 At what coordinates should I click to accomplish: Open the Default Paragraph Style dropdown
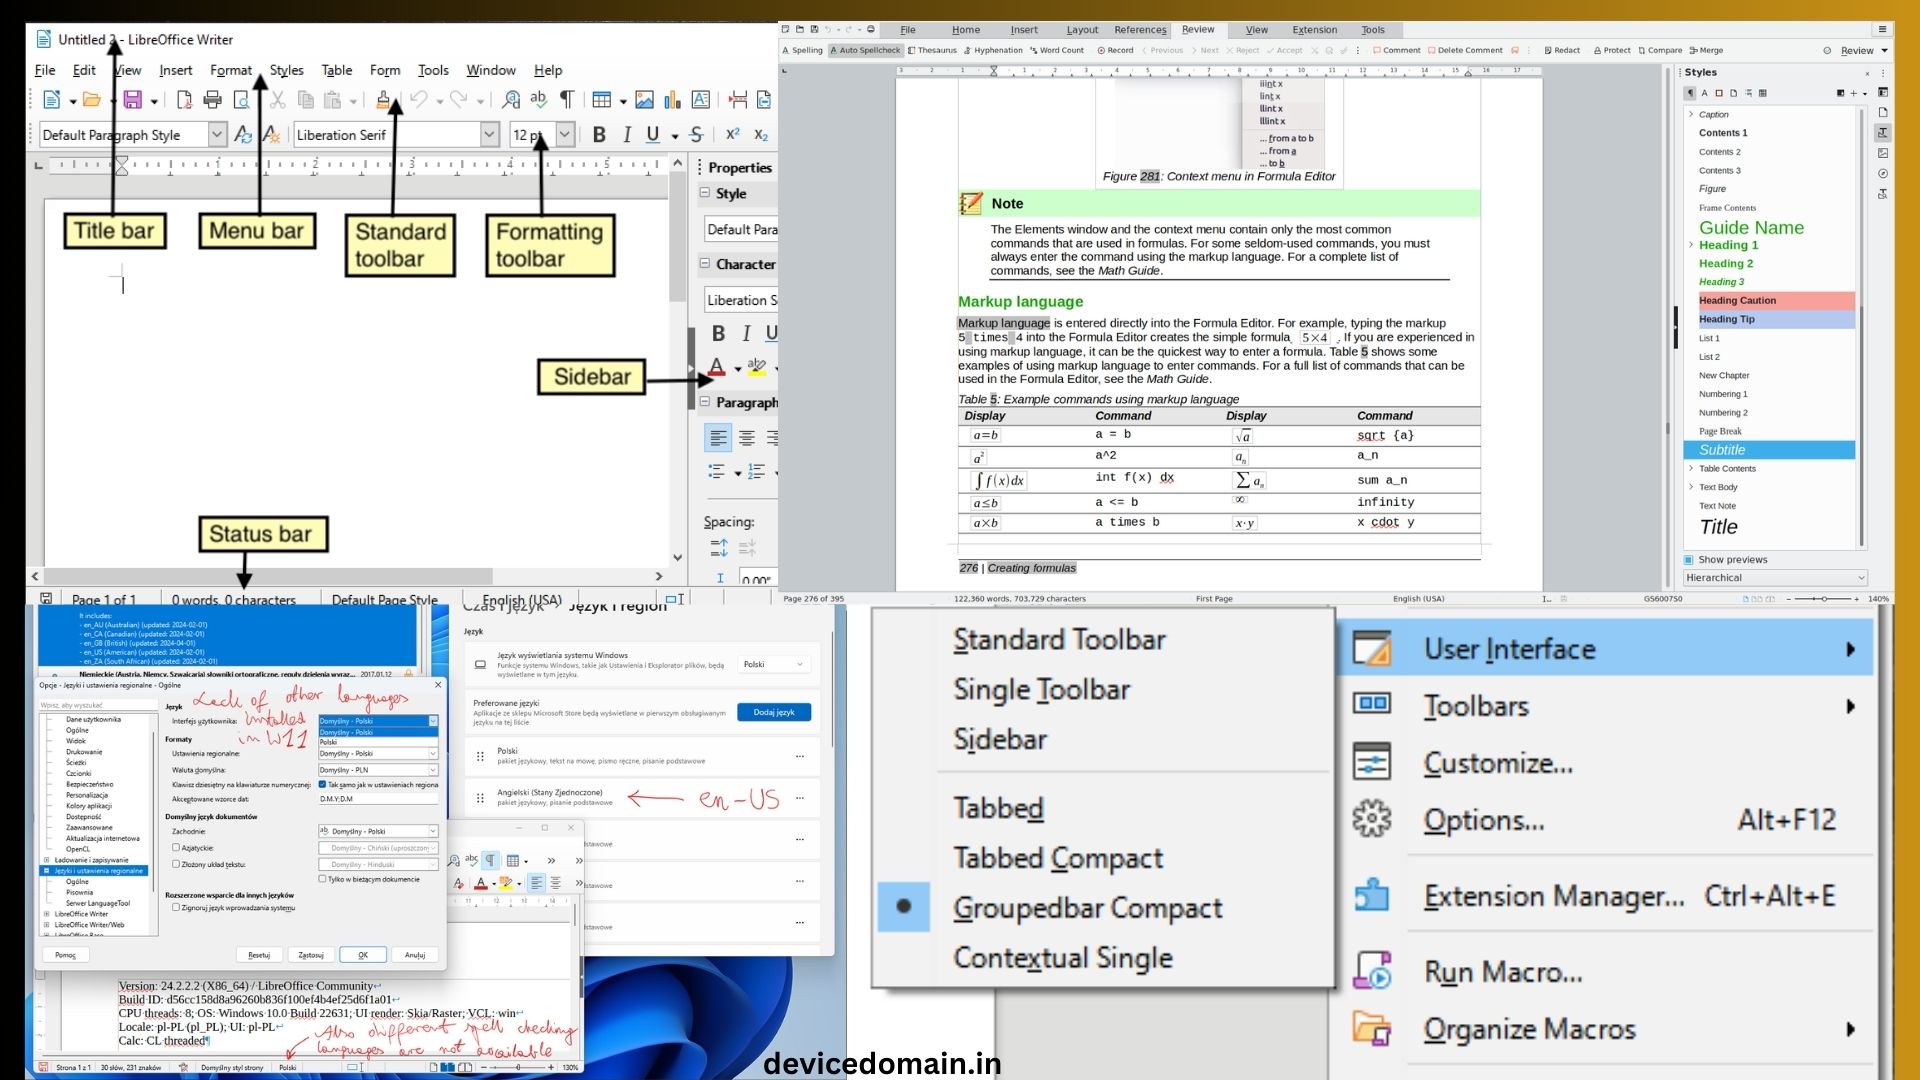pyautogui.click(x=217, y=135)
